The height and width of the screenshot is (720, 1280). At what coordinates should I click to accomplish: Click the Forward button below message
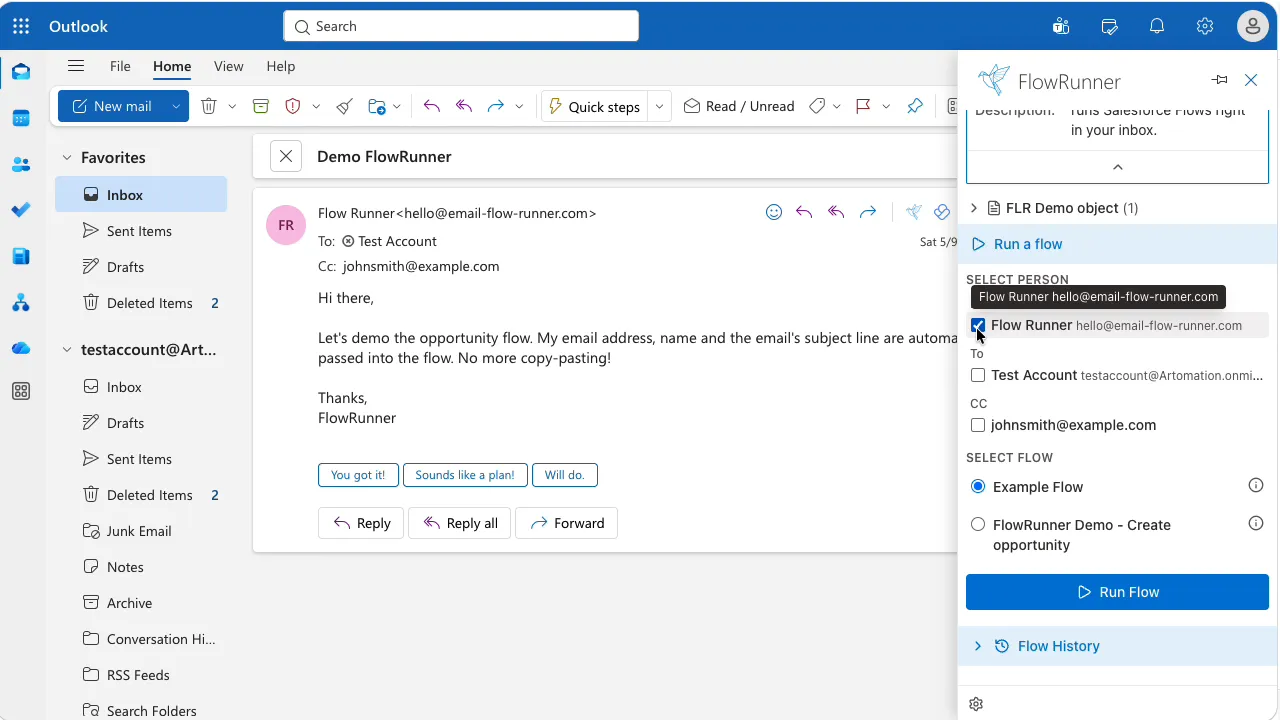point(567,523)
